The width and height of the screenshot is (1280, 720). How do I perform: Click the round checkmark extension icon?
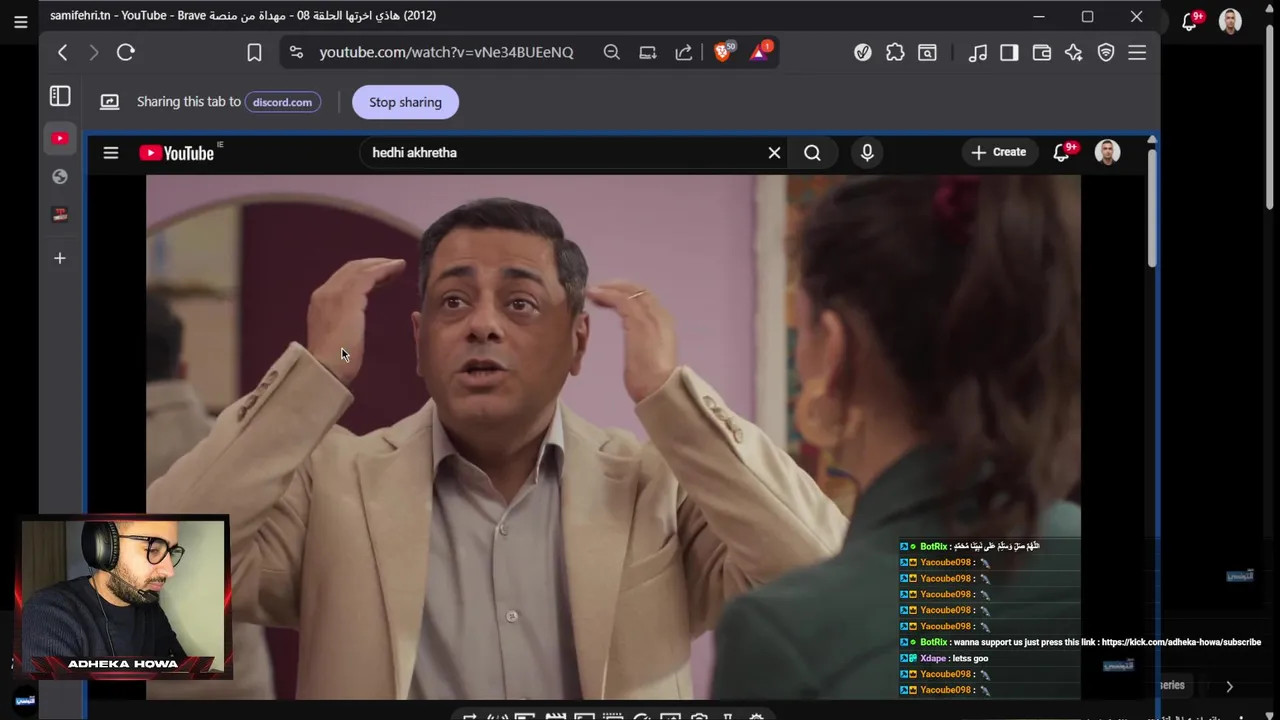pos(863,52)
